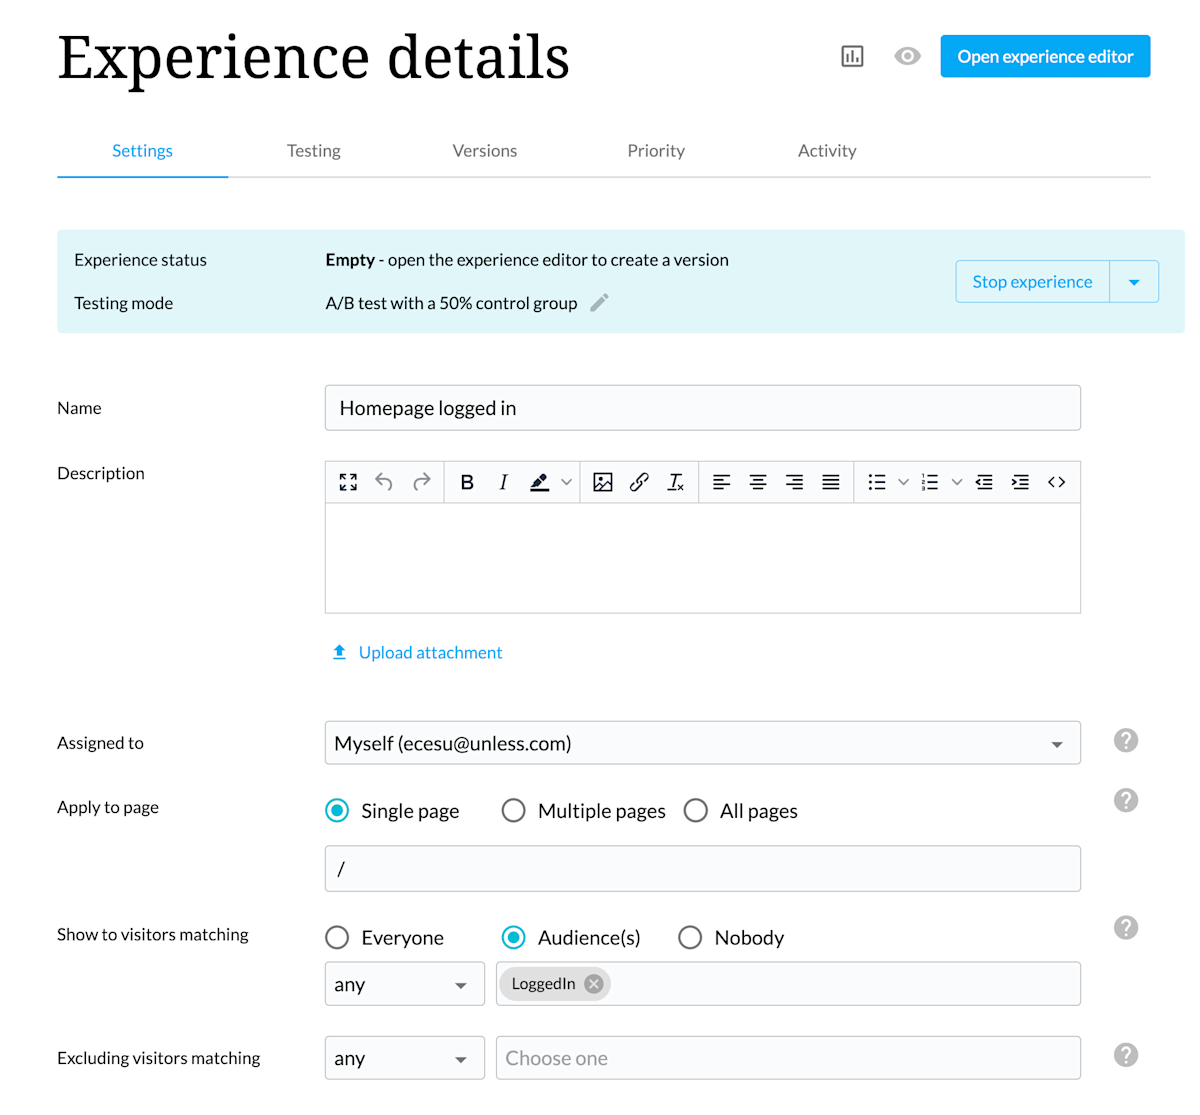Switch to the Testing tab

point(313,150)
